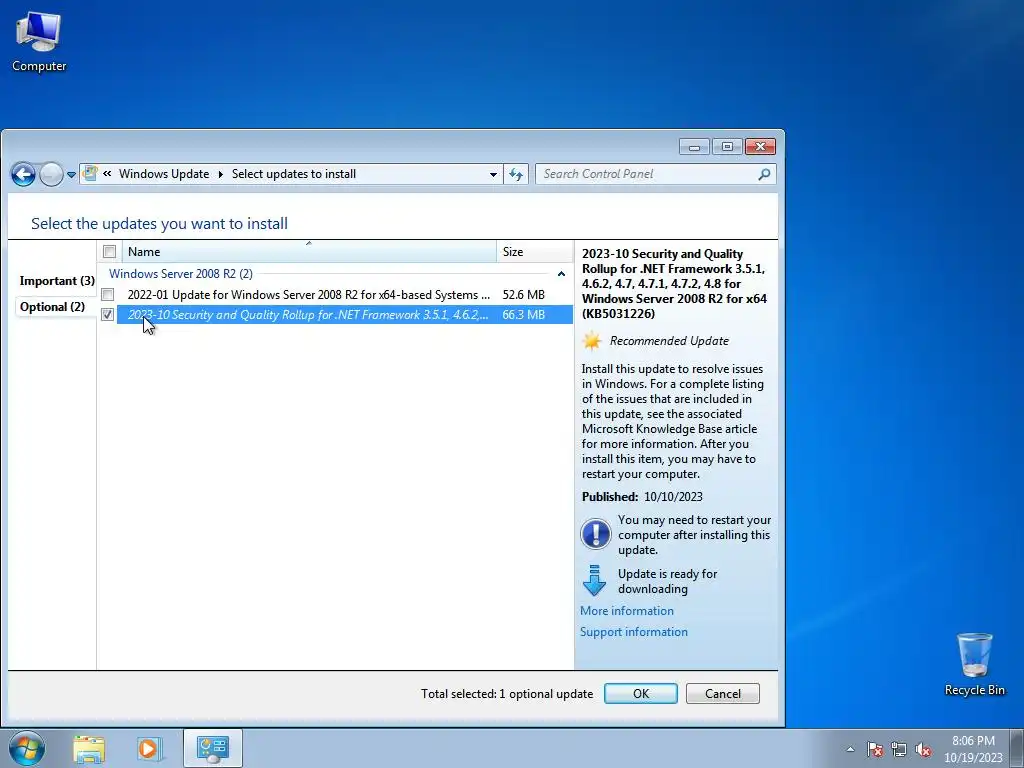The image size is (1024, 768).
Task: Click Select updates to install breadcrumb
Action: tap(294, 174)
